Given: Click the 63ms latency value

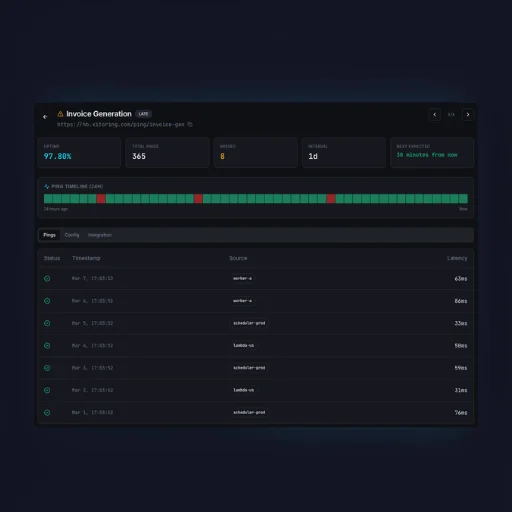Looking at the screenshot, I should coord(461,279).
